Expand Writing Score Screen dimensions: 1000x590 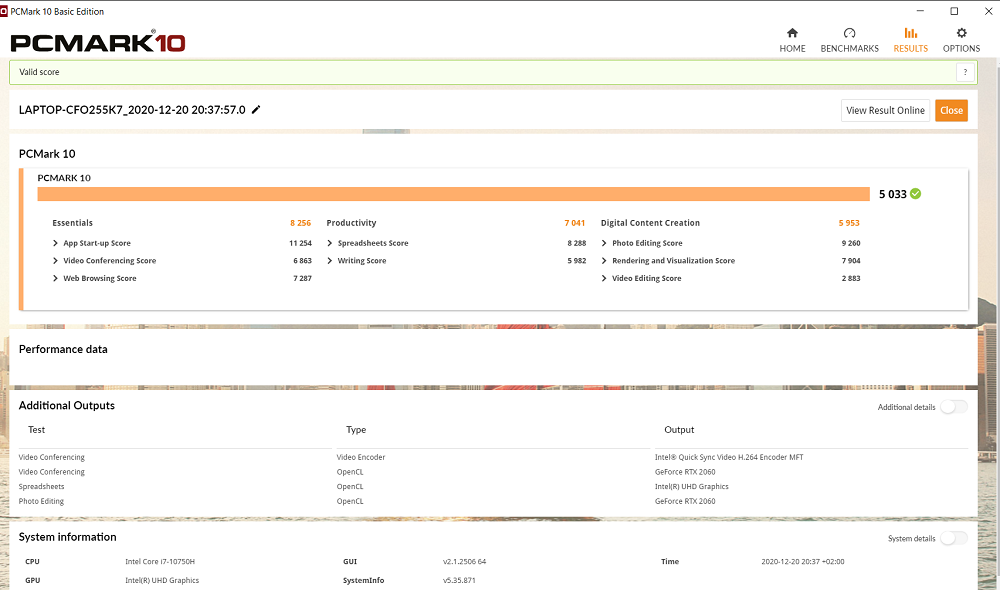(330, 261)
